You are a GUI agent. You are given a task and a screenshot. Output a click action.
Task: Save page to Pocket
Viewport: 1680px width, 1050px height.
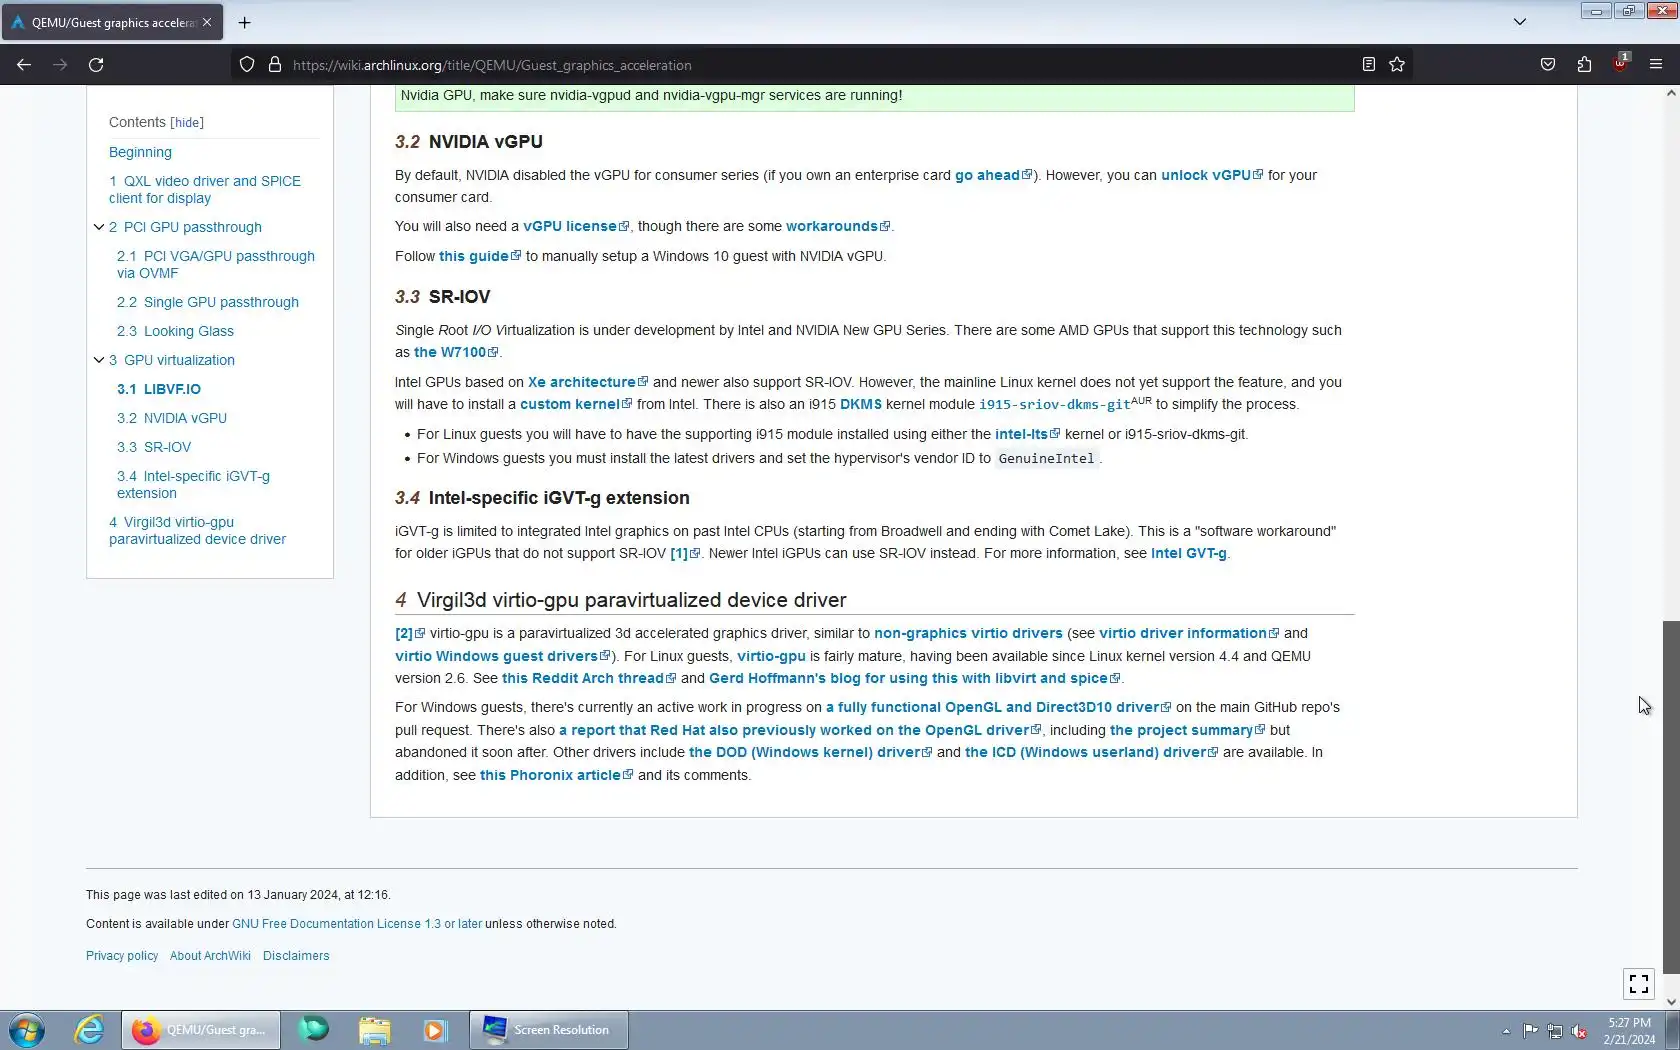pyautogui.click(x=1548, y=65)
